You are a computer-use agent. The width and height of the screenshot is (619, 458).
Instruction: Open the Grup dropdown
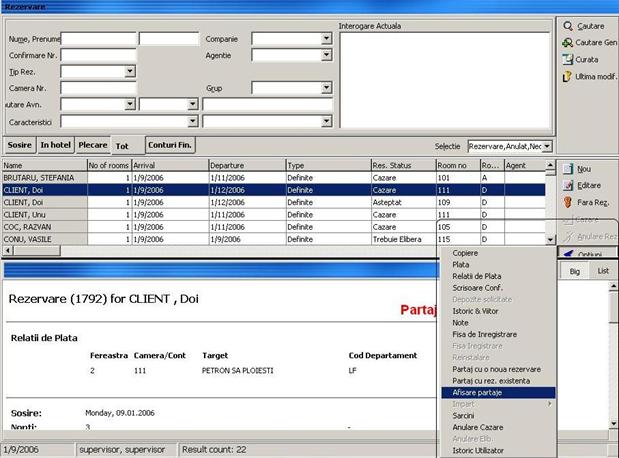[326, 88]
